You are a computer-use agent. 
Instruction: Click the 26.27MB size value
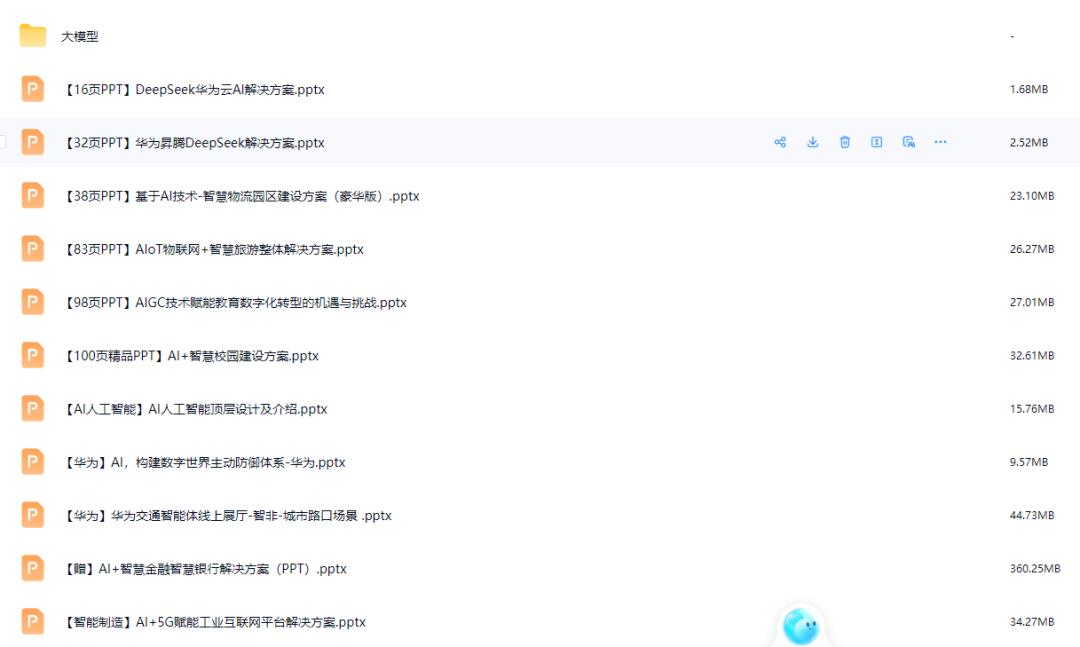point(1032,249)
